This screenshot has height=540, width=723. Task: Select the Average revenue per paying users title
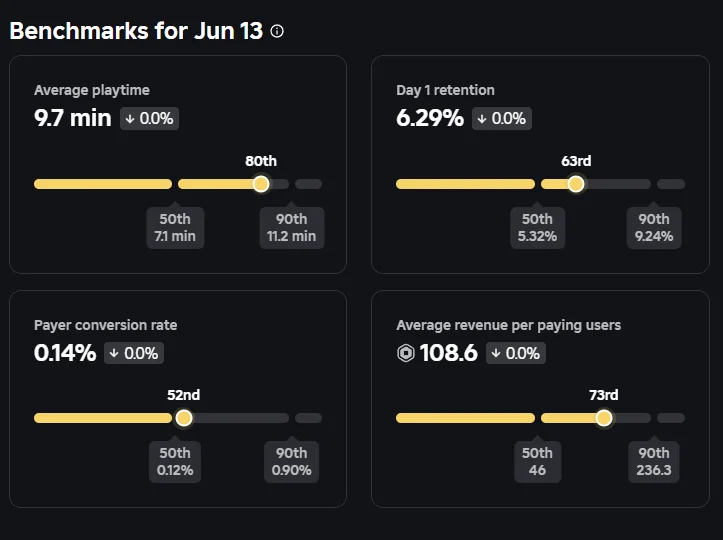point(508,325)
